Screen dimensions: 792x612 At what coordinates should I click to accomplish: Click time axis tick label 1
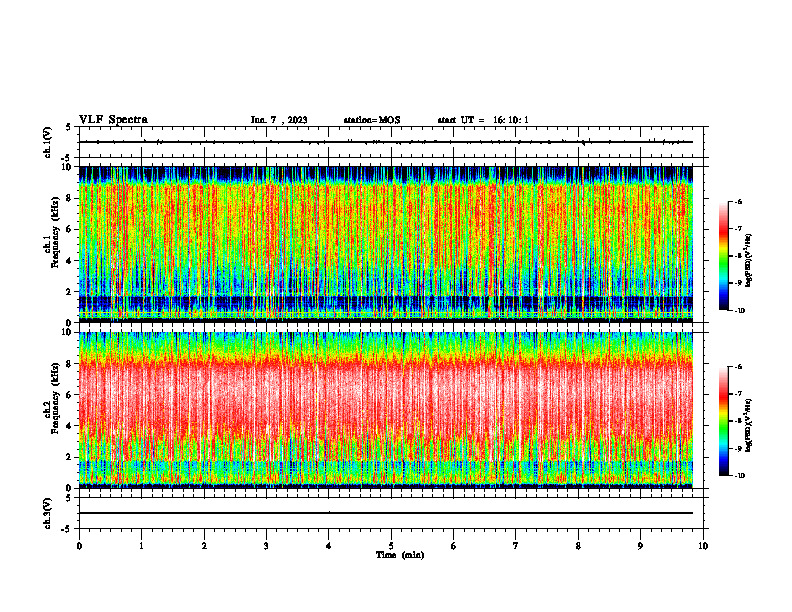click(141, 546)
